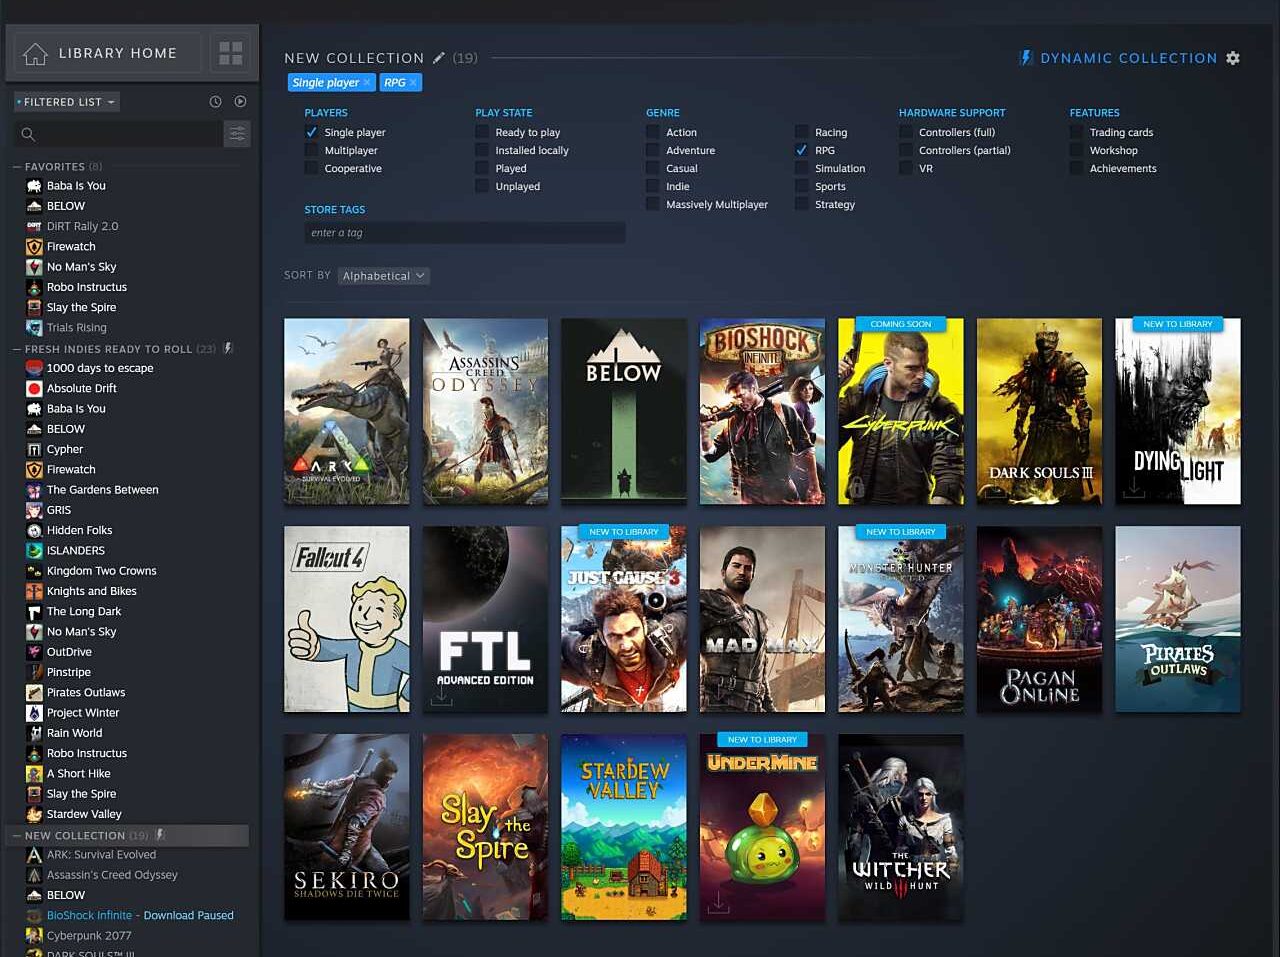Click the recent activity clock icon
The image size is (1280, 957).
pyautogui.click(x=215, y=102)
